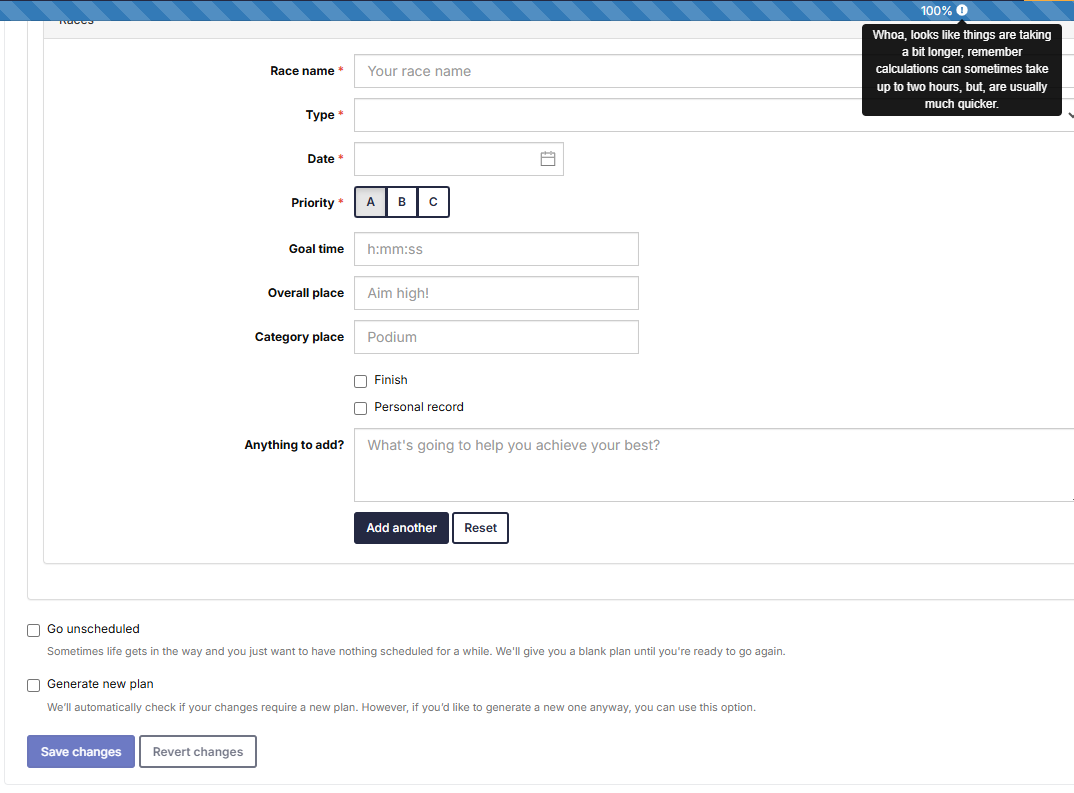Click the Category place input box
Viewport: 1074px width, 793px height.
click(x=496, y=337)
